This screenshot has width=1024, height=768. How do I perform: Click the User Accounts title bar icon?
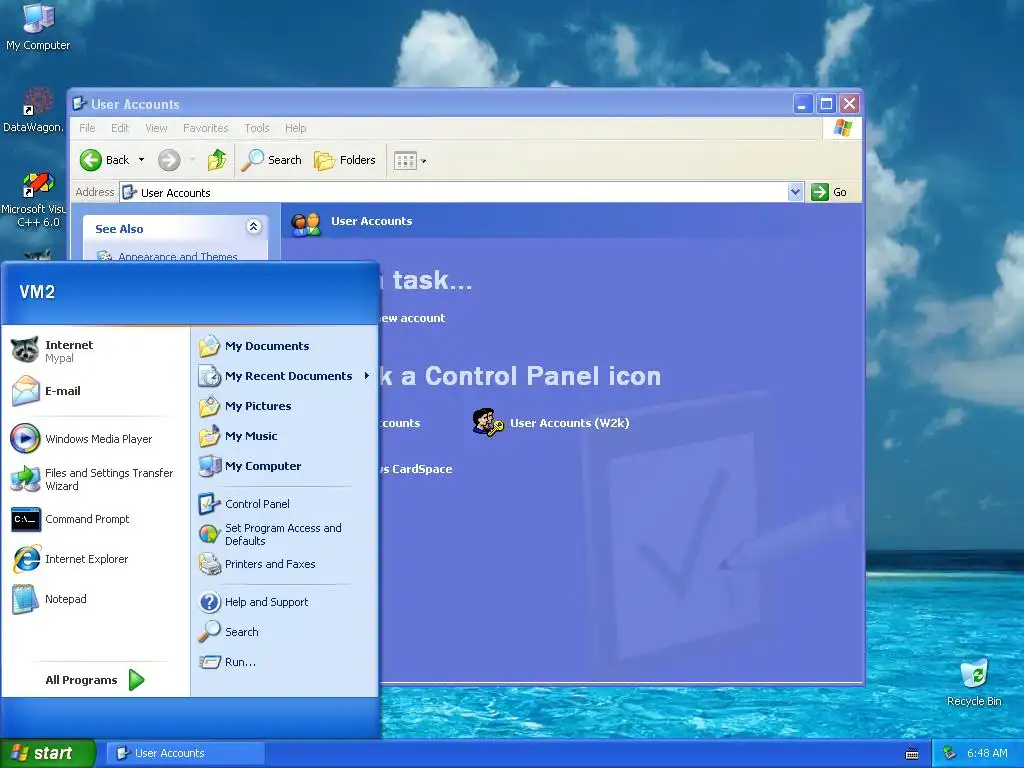tap(80, 103)
